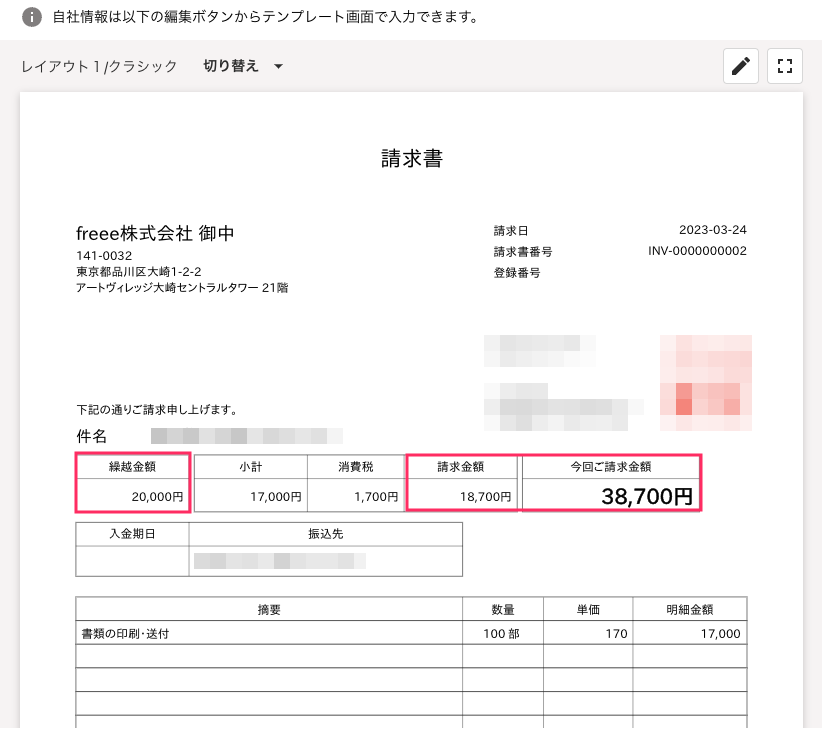This screenshot has width=822, height=729.
Task: Click address line 東京都品川区大崎1-2-2
Action: (139, 271)
